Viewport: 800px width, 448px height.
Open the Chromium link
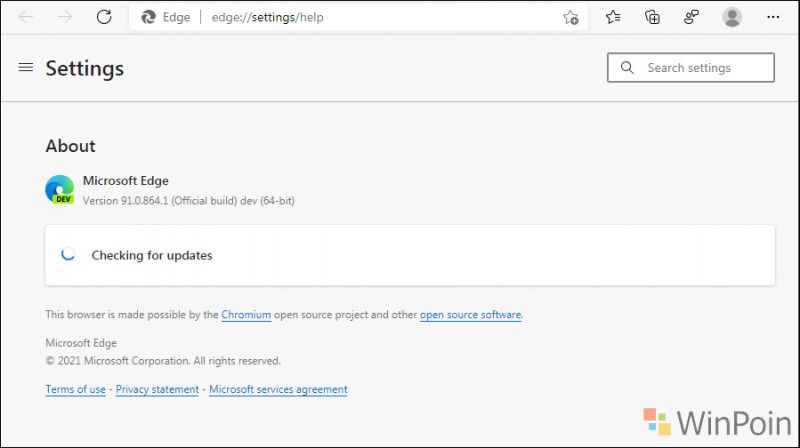(246, 315)
